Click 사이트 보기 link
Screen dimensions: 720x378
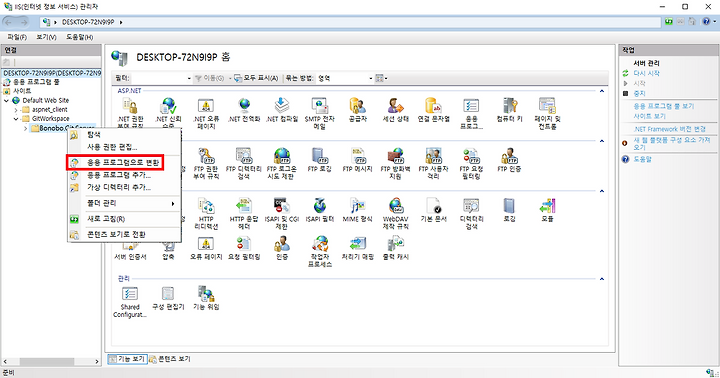(x=649, y=116)
